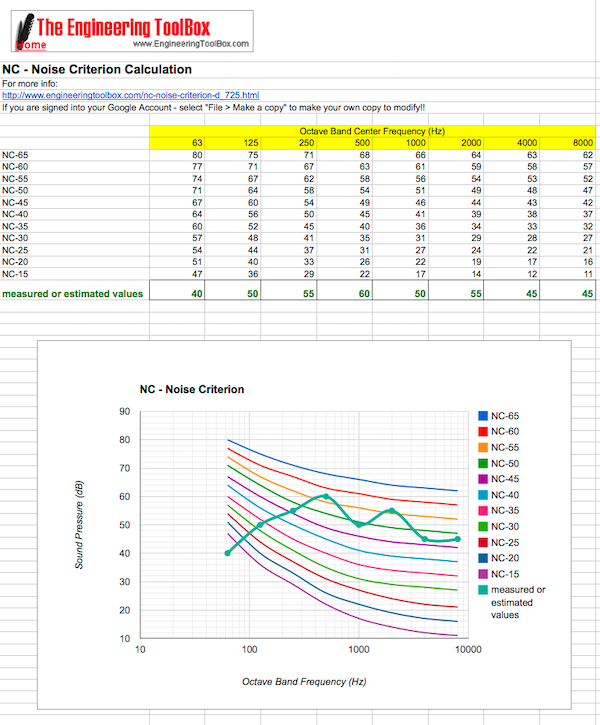Click the Octave Band Center Frequency header cell
600x725 pixels.
[x=372, y=131]
